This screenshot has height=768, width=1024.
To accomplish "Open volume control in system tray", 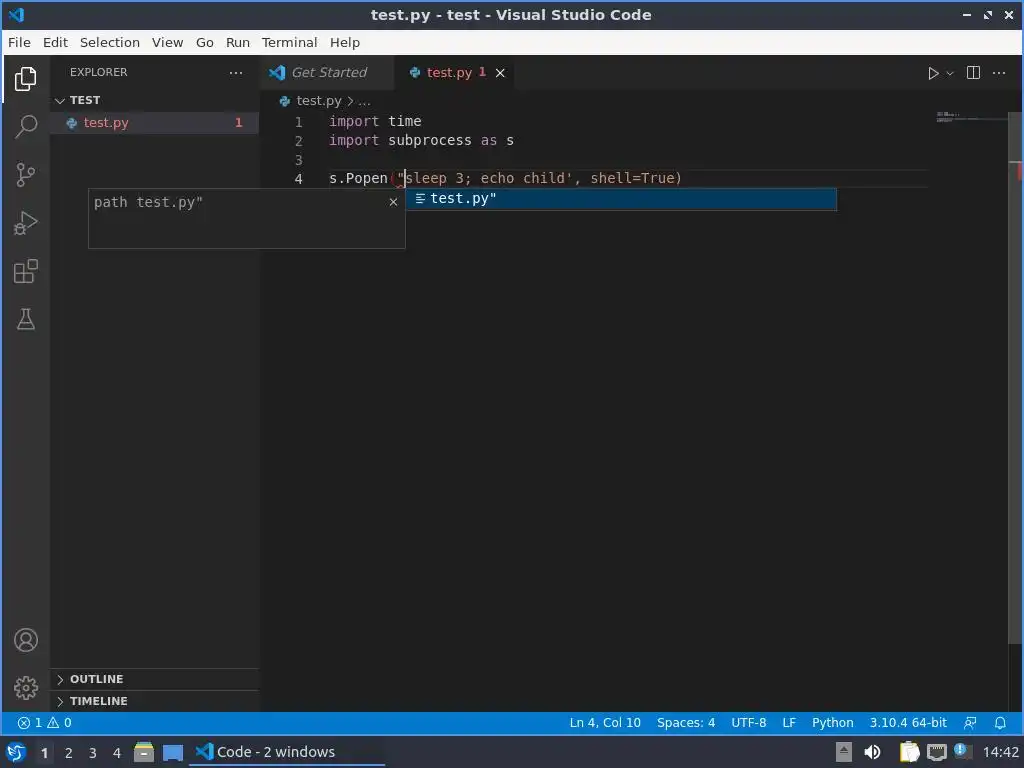I will point(872,752).
